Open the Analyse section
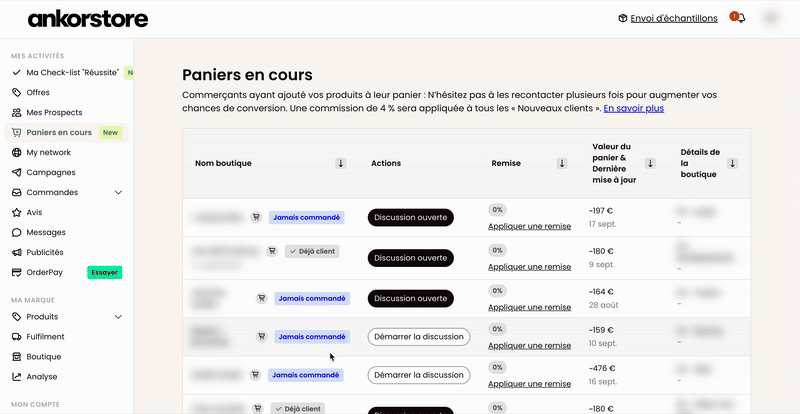 42,377
